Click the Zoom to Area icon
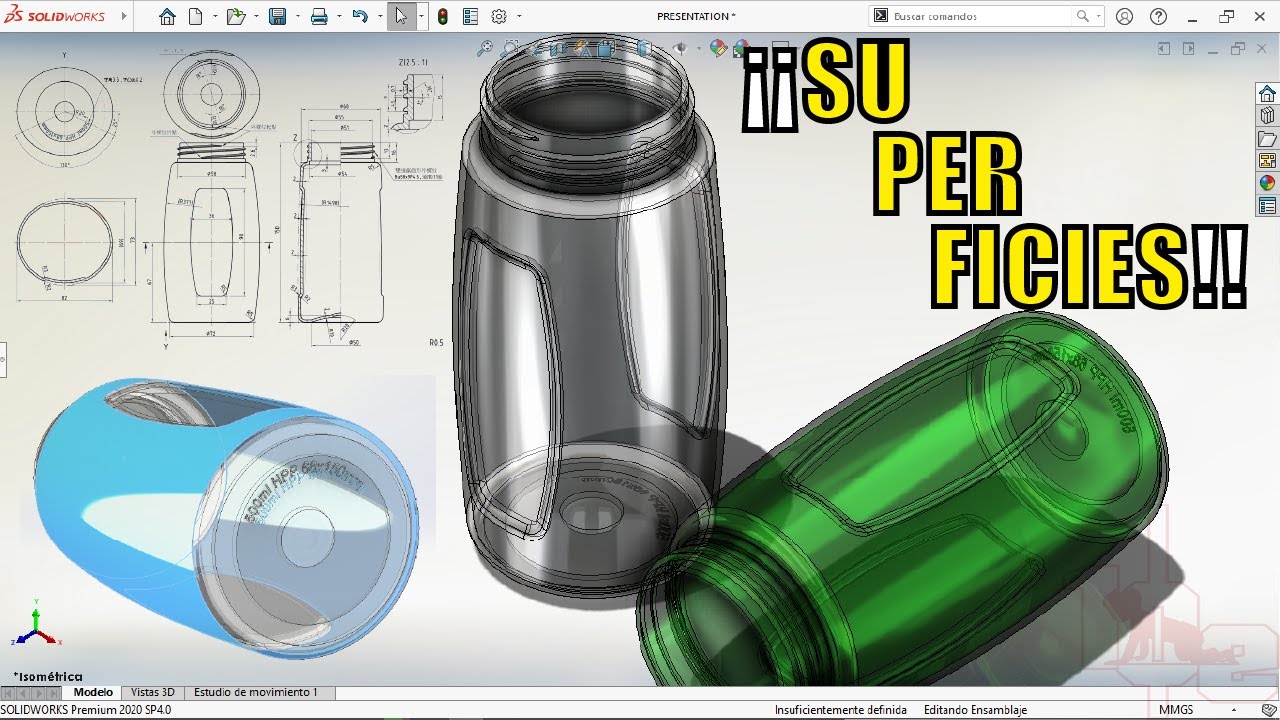 [x=510, y=47]
